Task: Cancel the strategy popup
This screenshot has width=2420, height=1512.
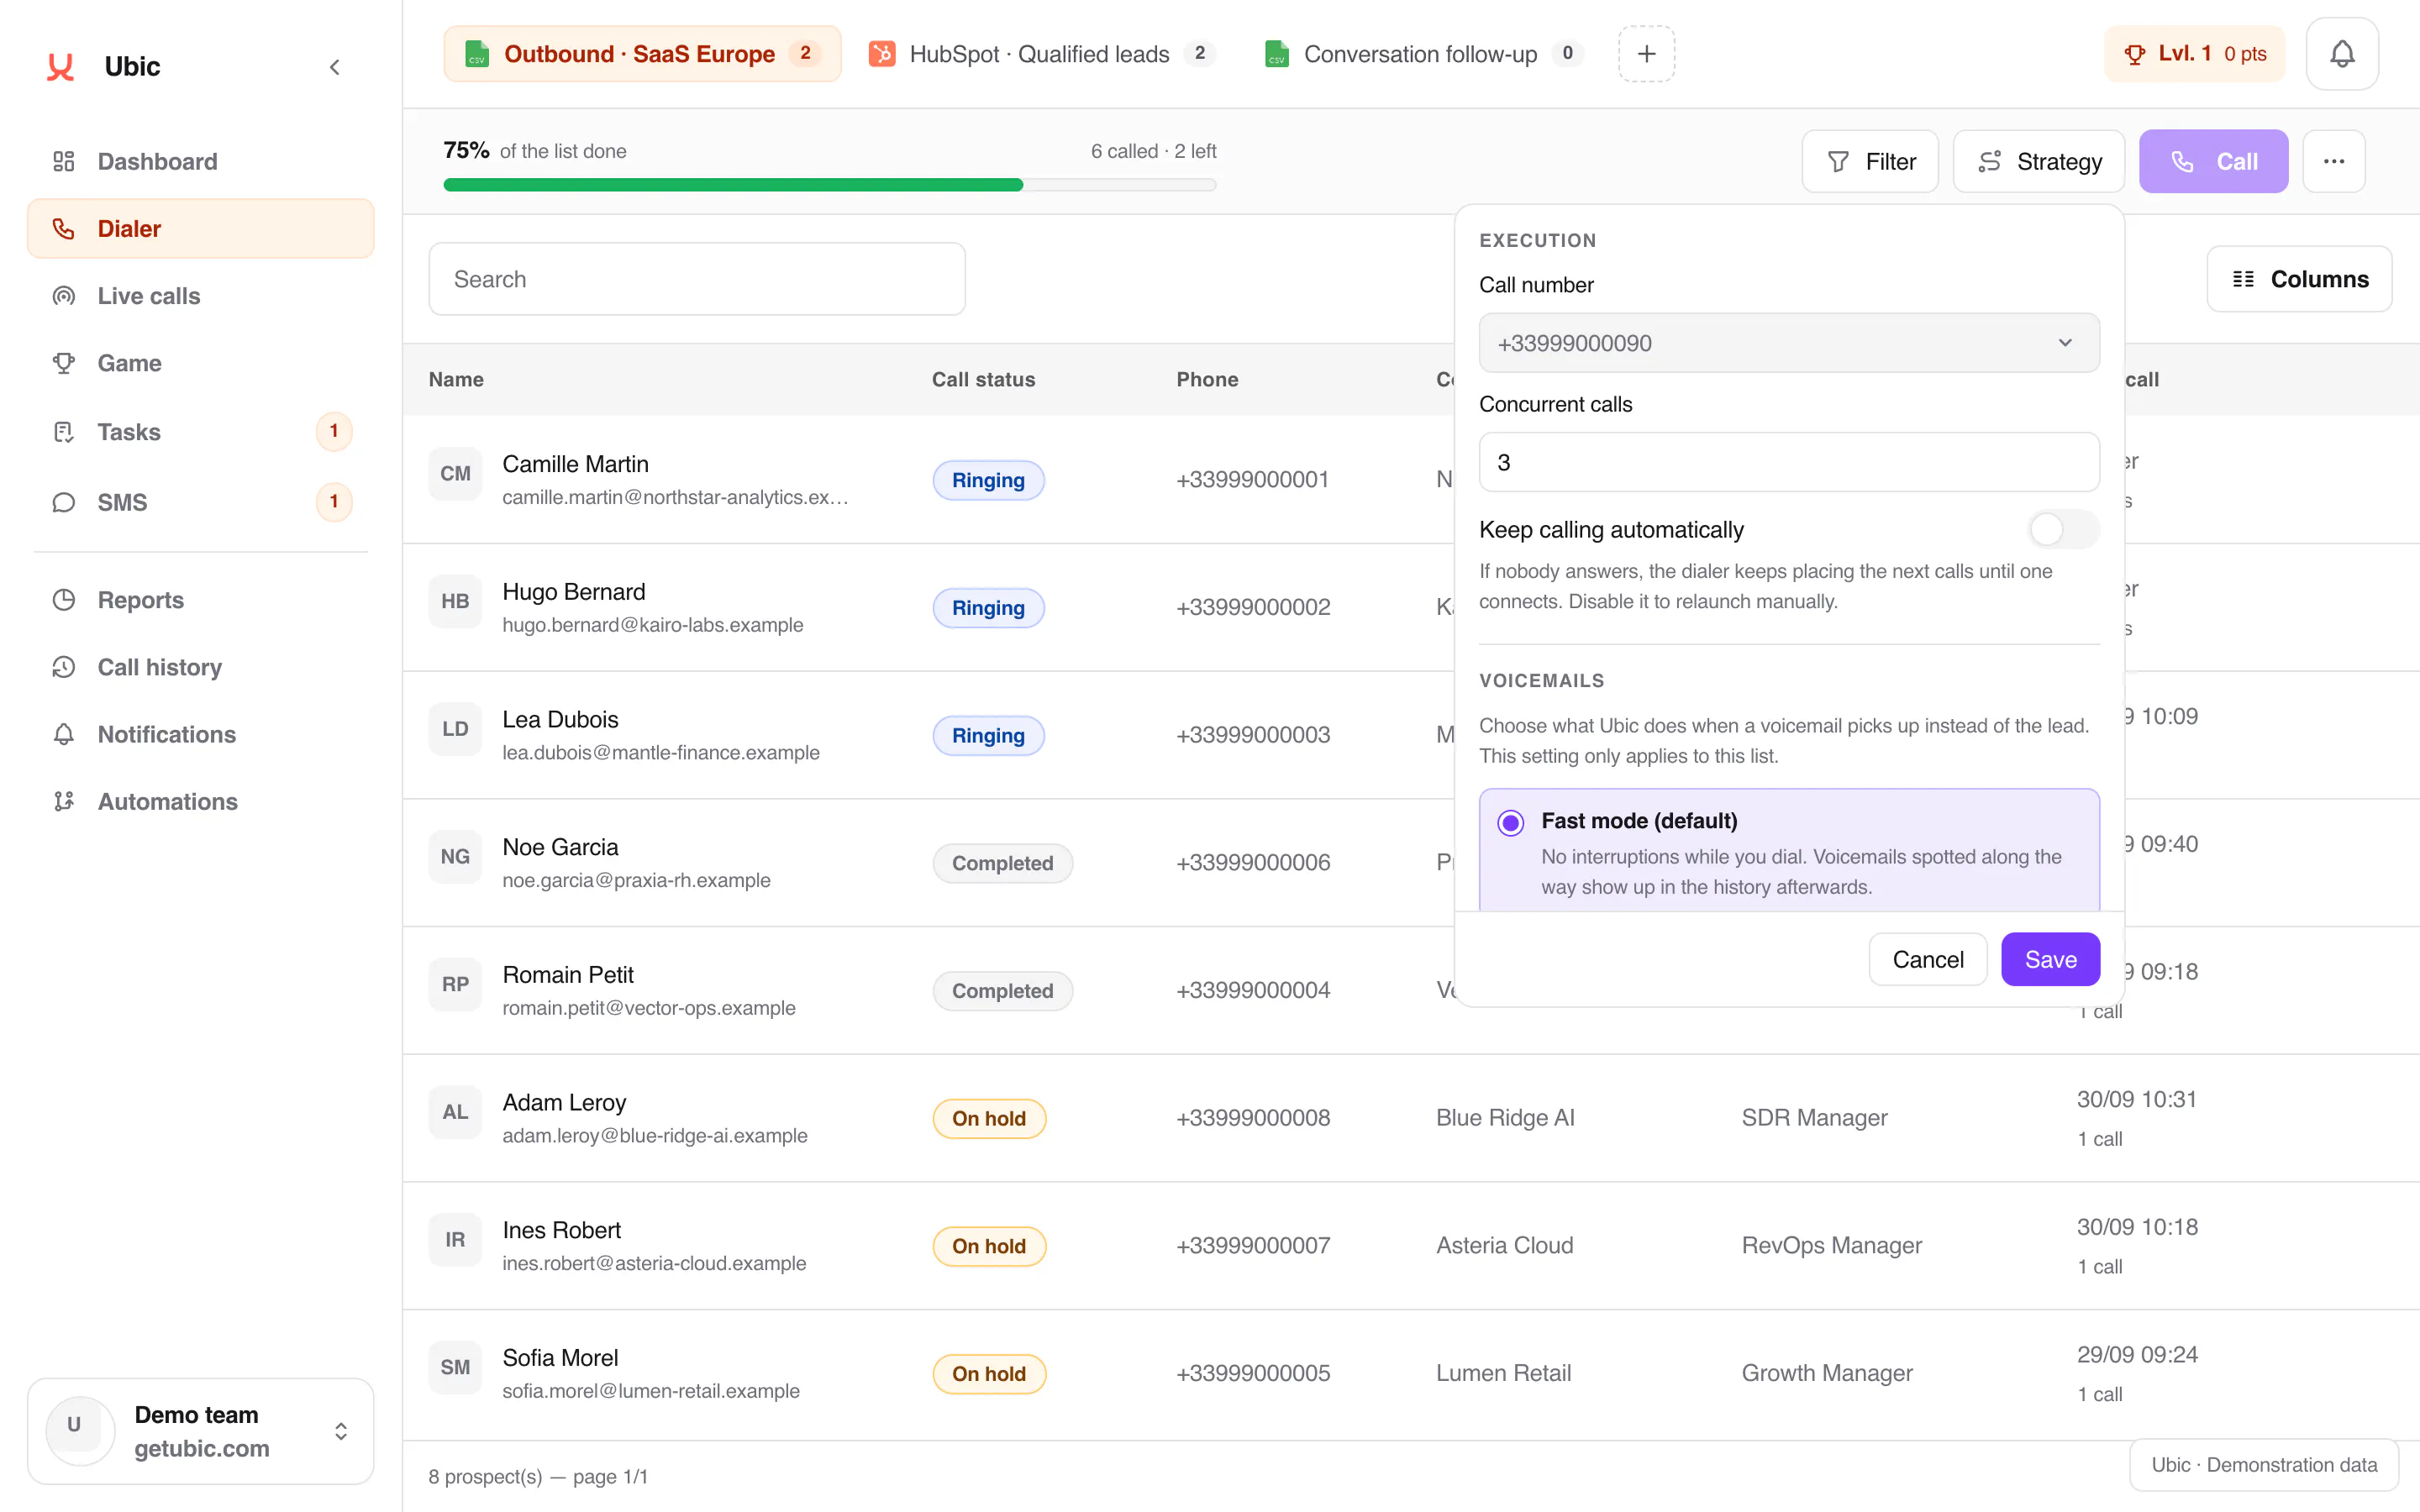Action: (1927, 959)
